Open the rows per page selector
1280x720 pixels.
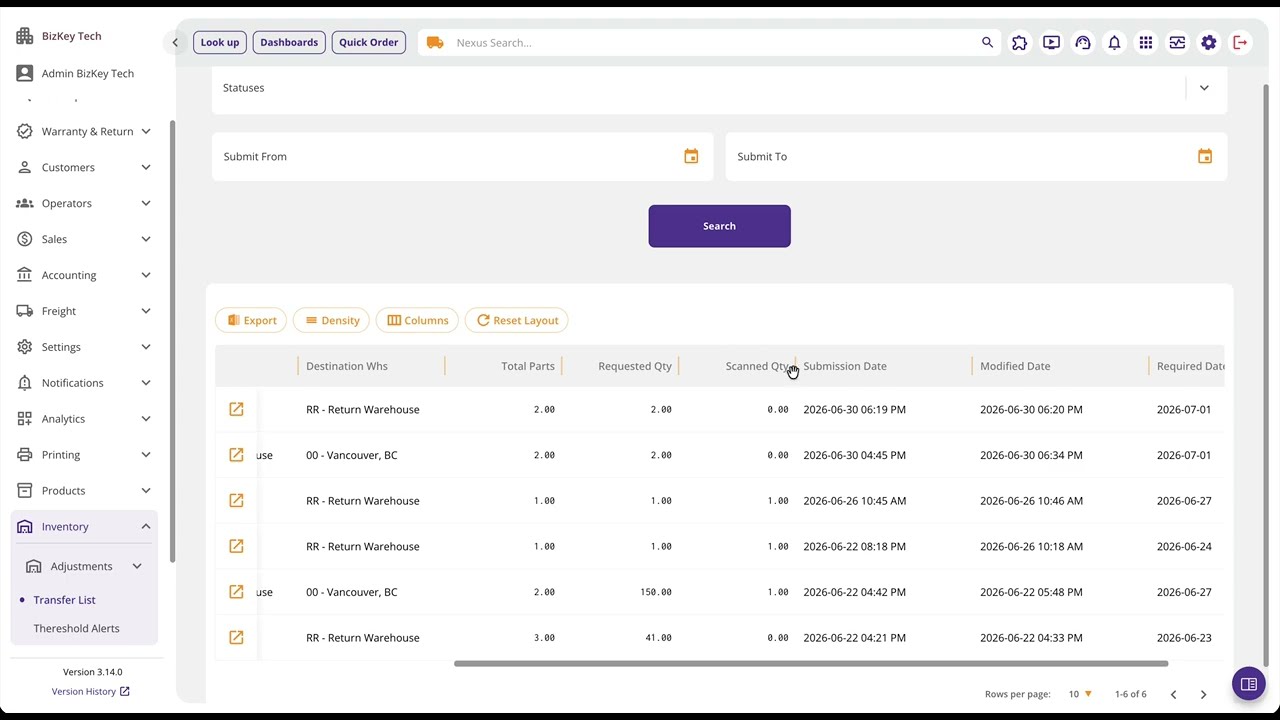[1079, 694]
